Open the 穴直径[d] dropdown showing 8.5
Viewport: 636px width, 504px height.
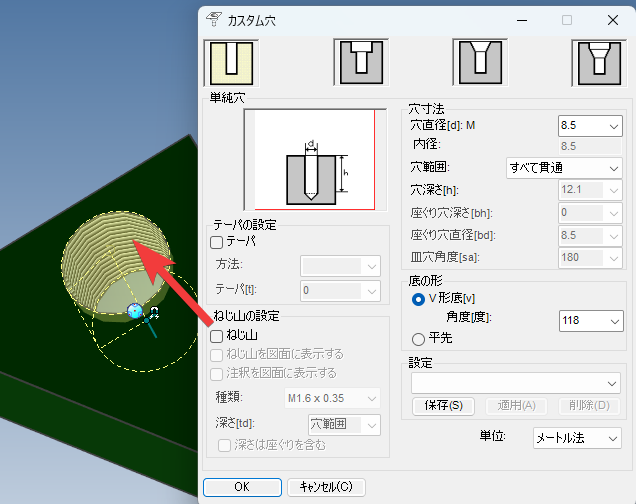[x=590, y=126]
